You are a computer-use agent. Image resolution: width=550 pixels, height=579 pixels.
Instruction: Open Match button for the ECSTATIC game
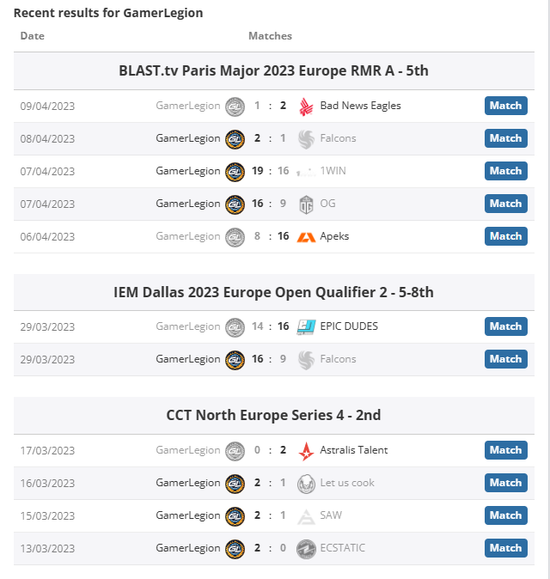[x=506, y=548]
